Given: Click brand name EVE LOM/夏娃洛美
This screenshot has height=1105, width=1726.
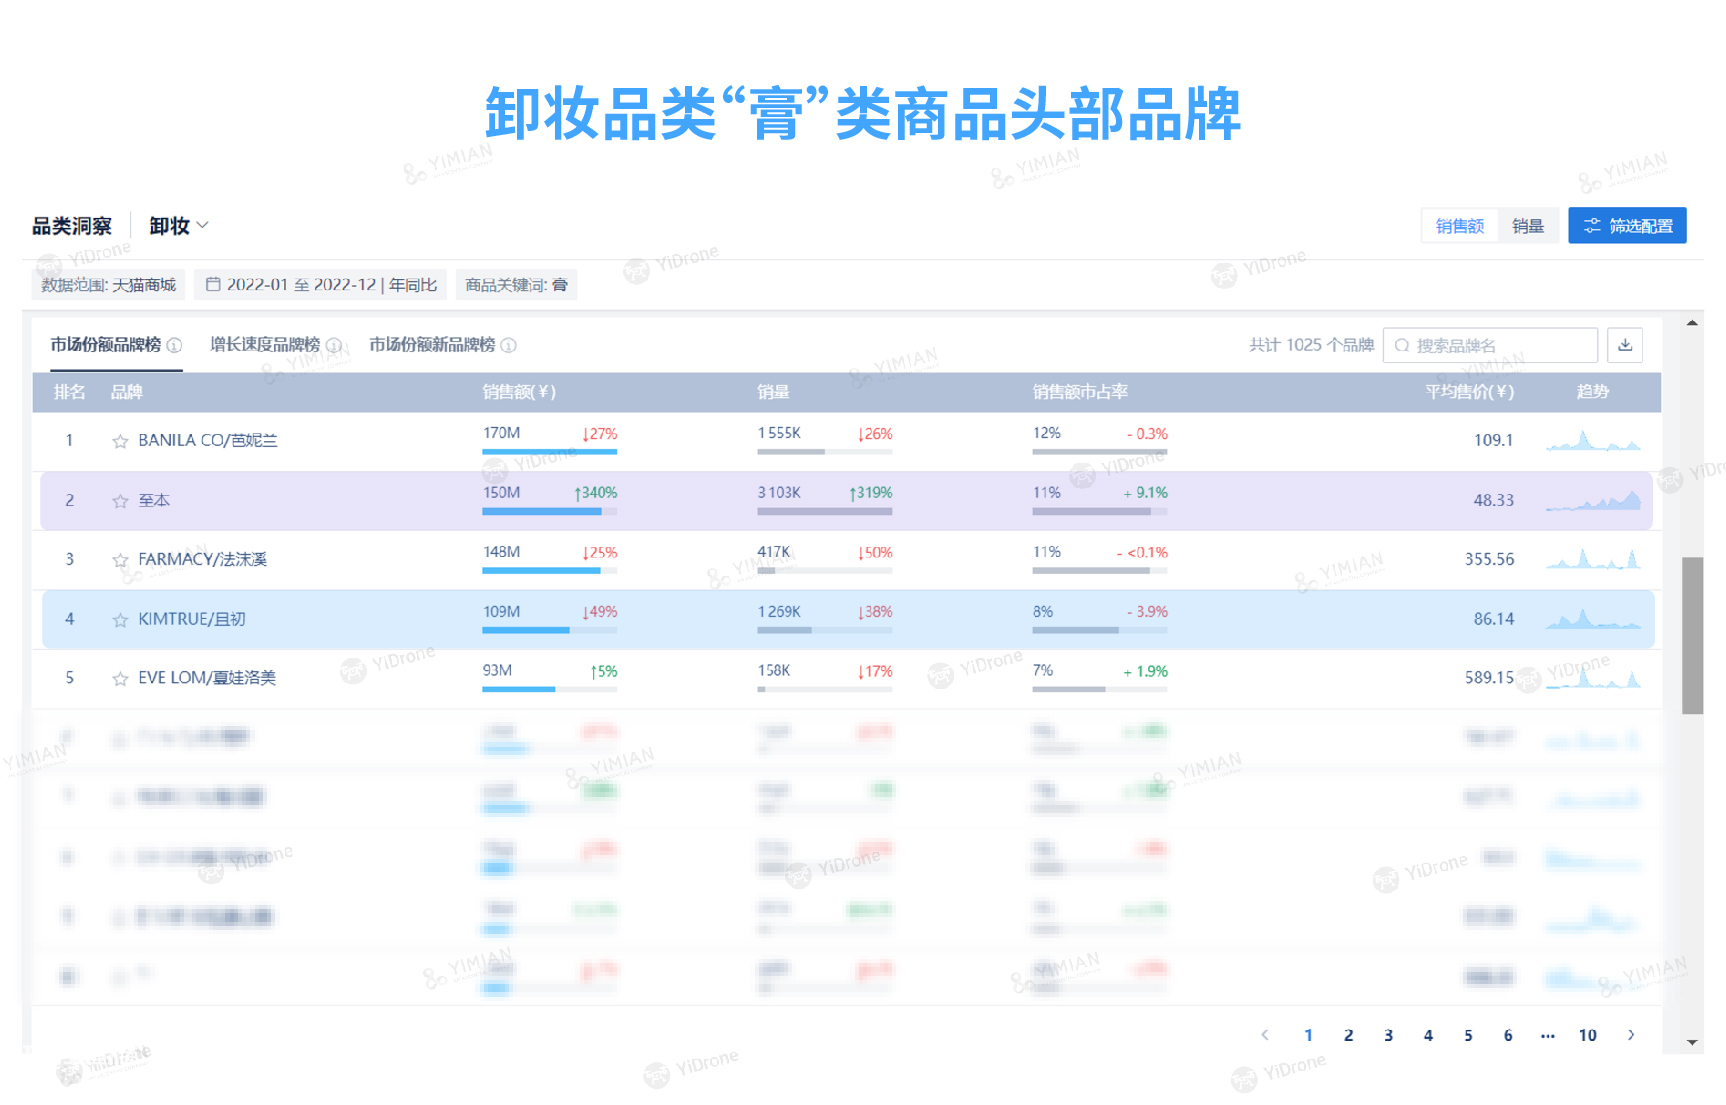Looking at the screenshot, I should (207, 678).
